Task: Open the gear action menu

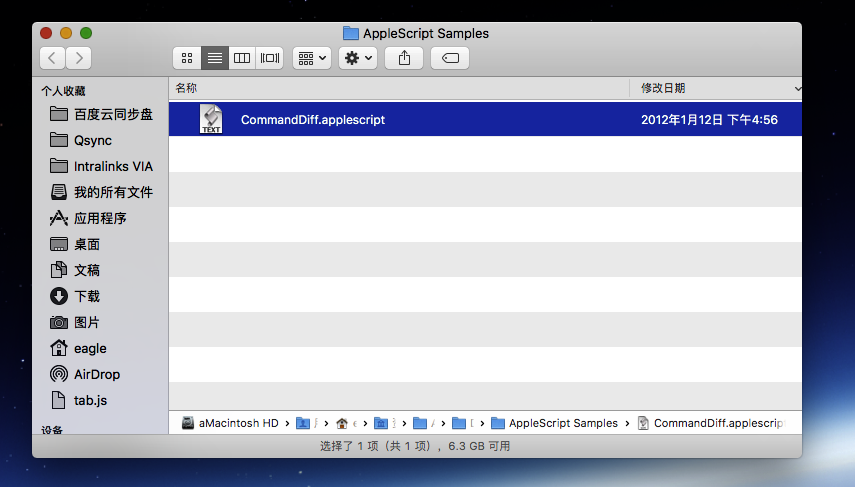Action: [x=358, y=58]
